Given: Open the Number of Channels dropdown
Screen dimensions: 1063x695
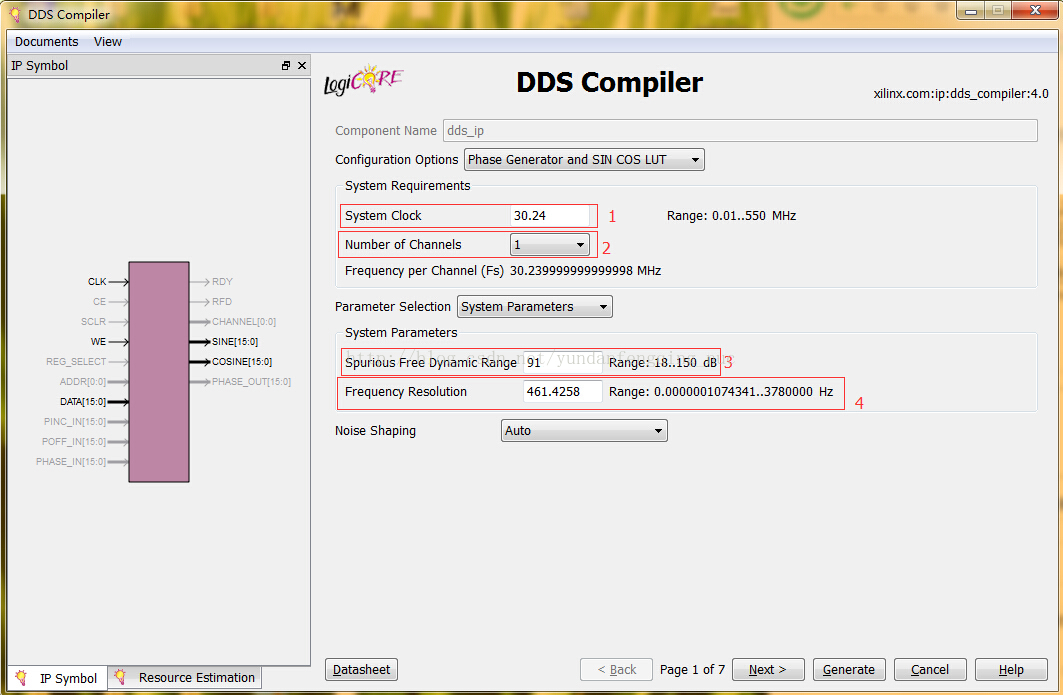Looking at the screenshot, I should click(x=550, y=245).
